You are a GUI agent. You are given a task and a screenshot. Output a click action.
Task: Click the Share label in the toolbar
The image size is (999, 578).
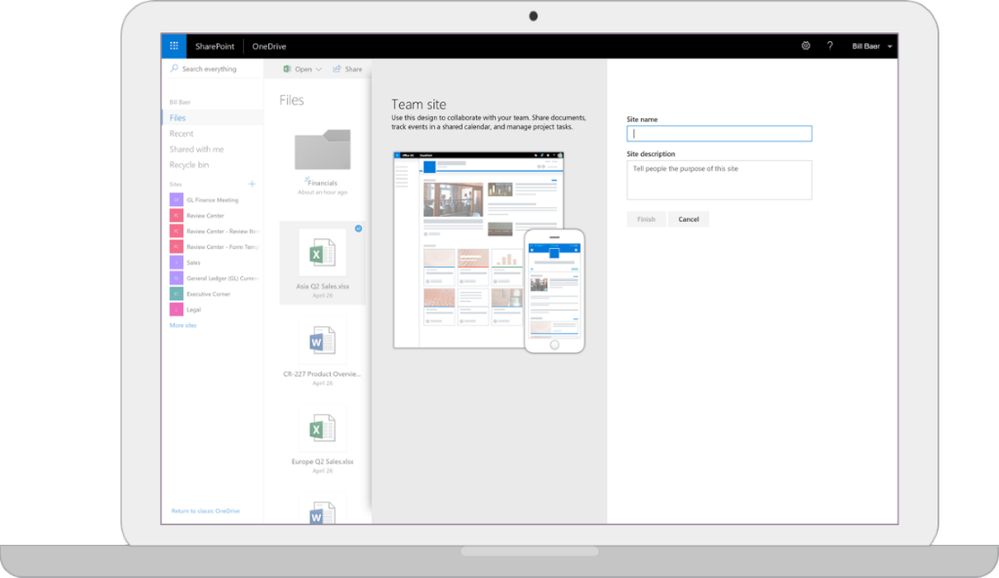[354, 69]
